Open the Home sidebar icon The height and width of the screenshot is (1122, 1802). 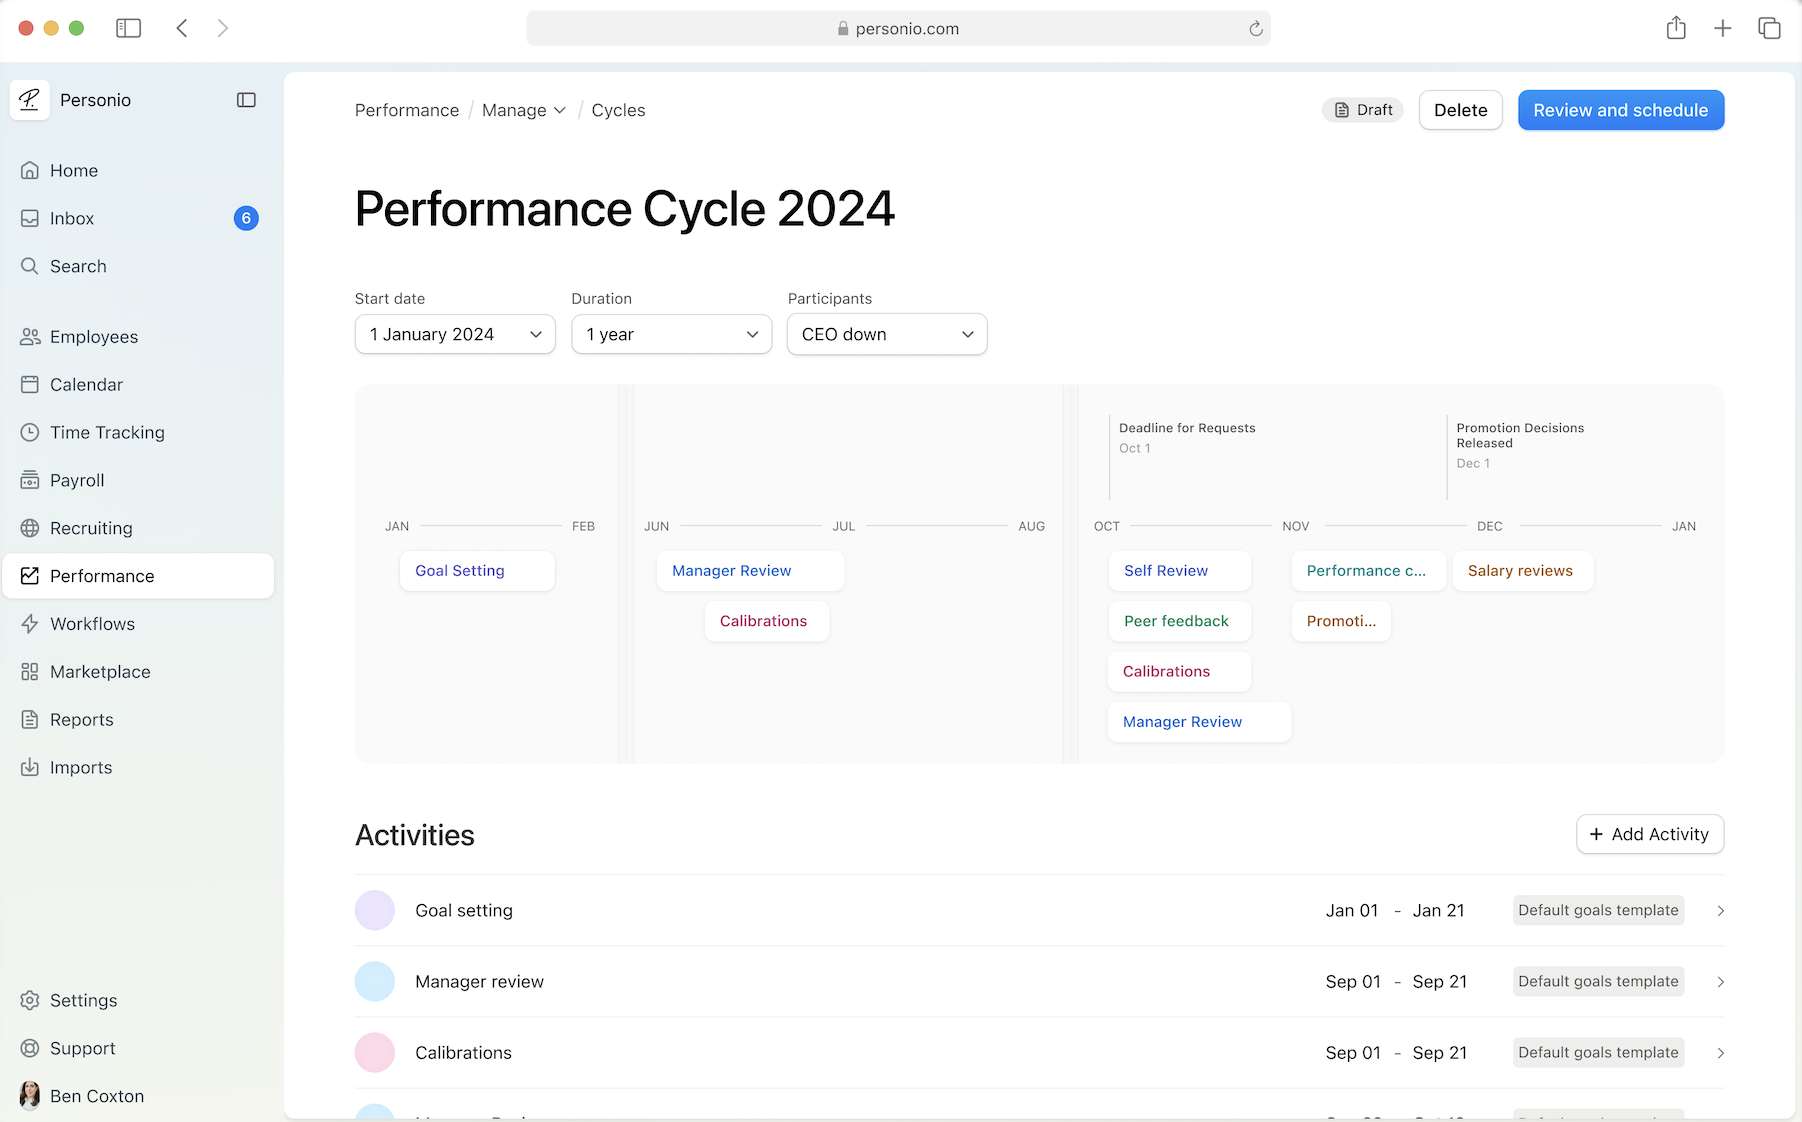point(31,170)
